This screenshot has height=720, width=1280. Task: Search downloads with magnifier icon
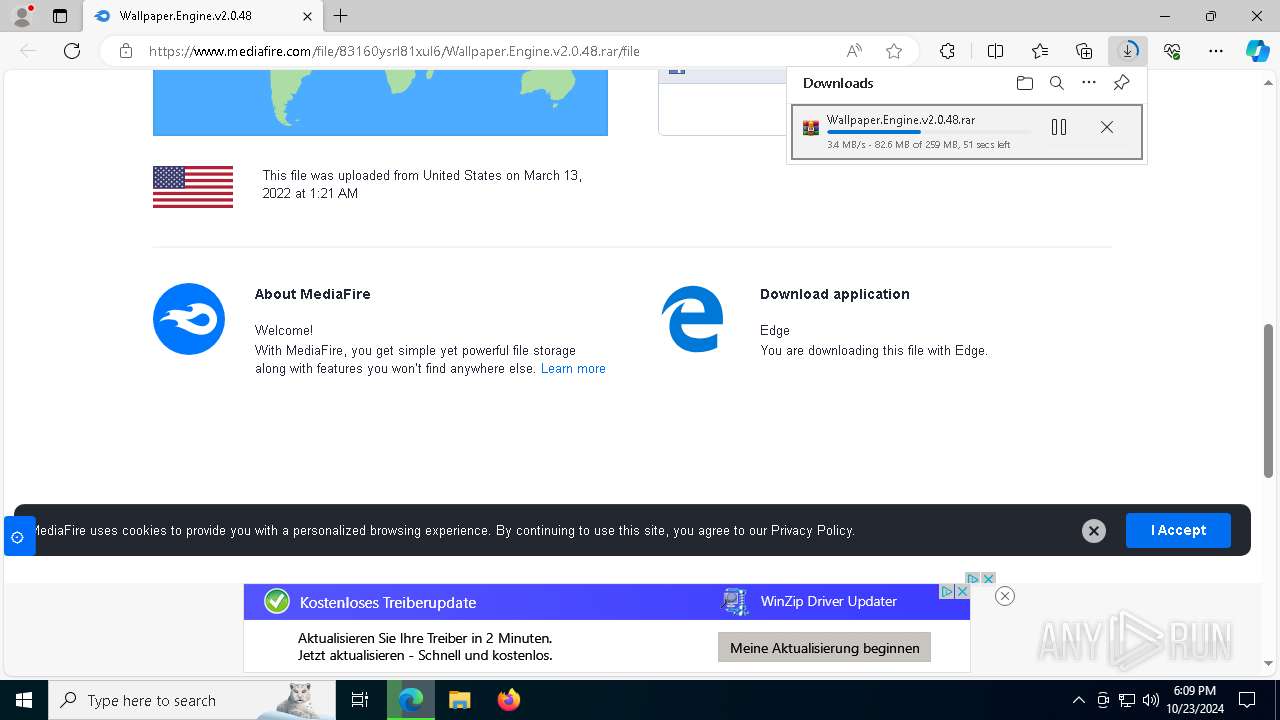(1057, 83)
